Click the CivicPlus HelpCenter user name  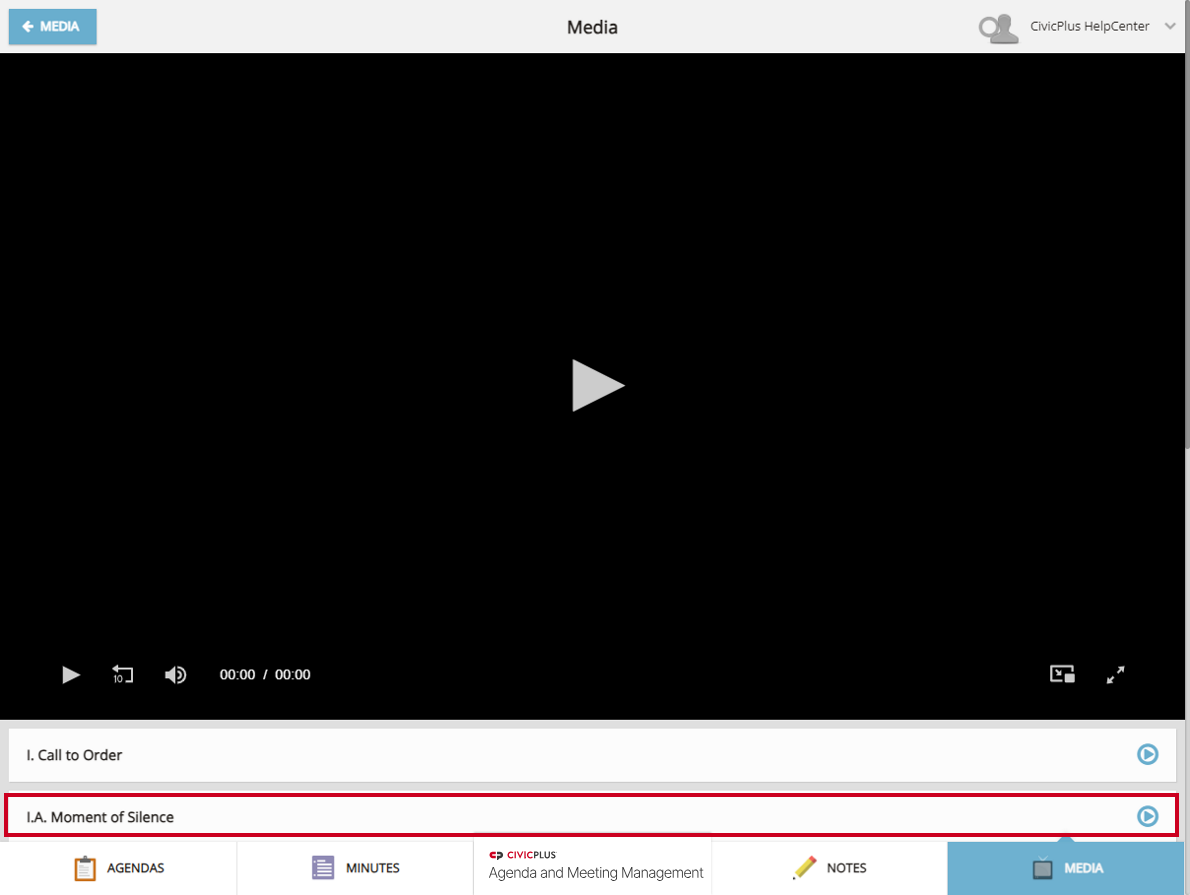pos(1089,26)
